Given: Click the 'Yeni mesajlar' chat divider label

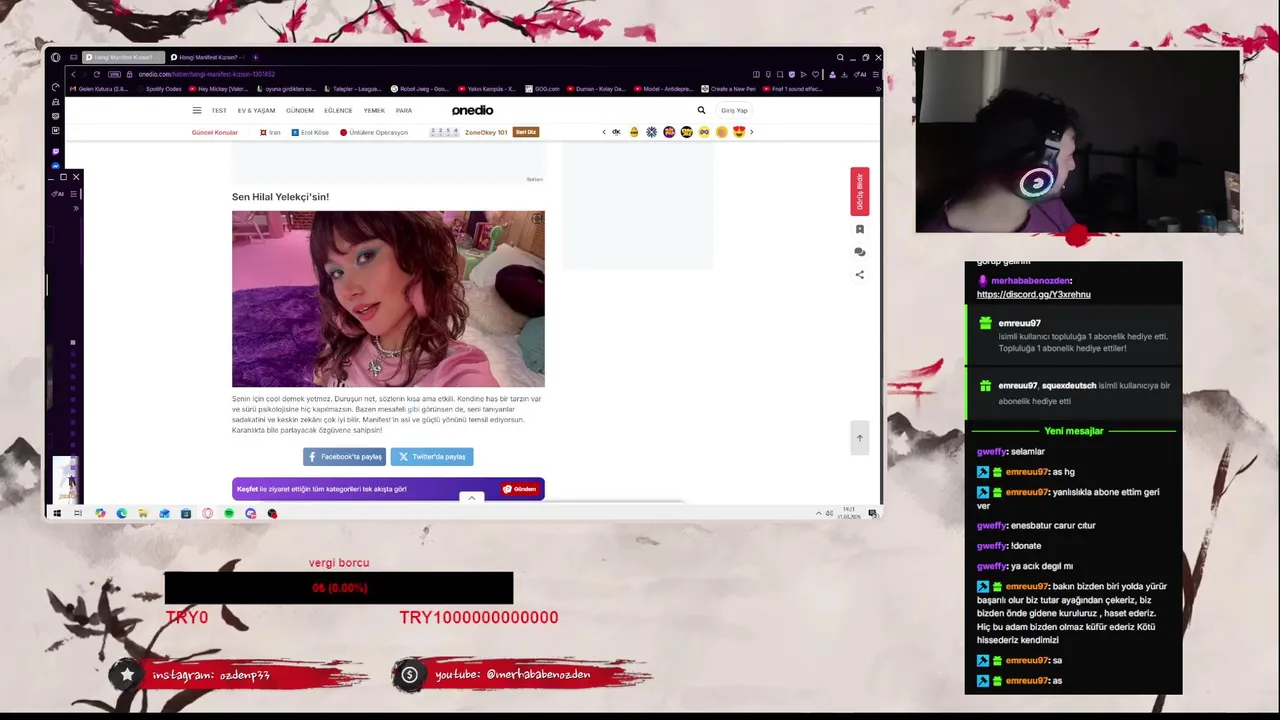Looking at the screenshot, I should 1073,431.
